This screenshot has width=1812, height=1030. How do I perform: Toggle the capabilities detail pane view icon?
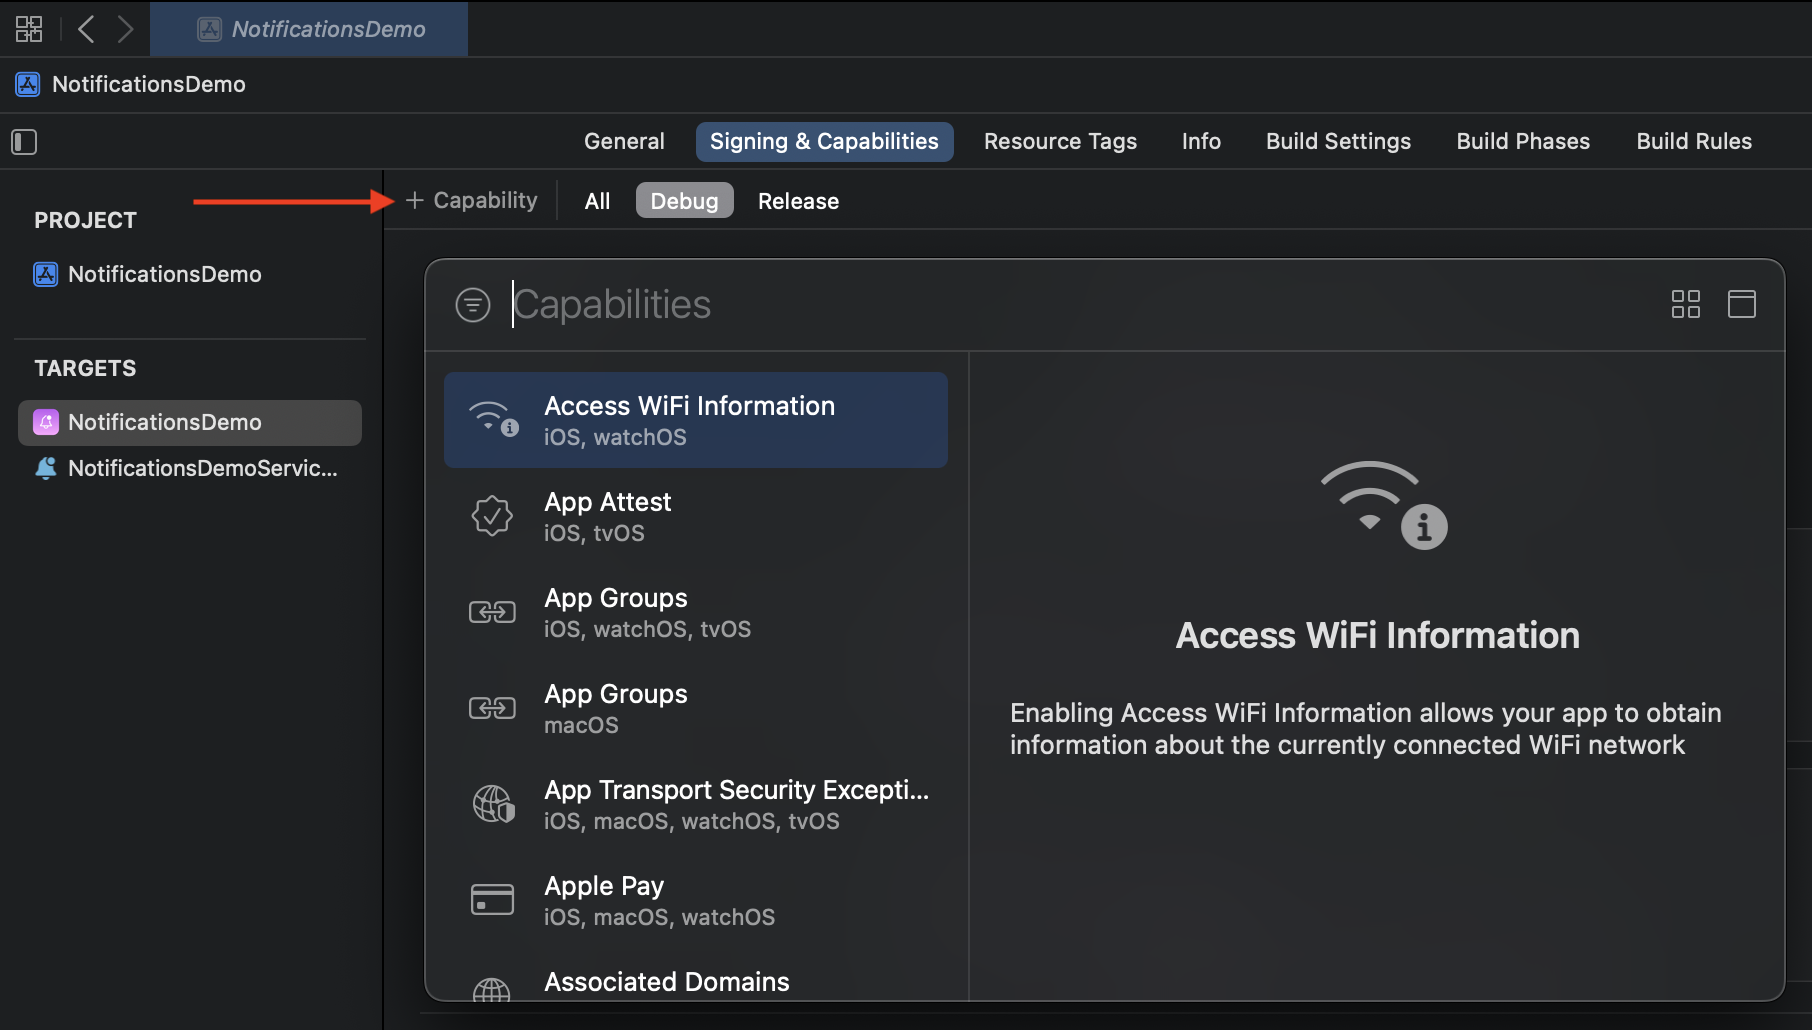(x=1742, y=304)
